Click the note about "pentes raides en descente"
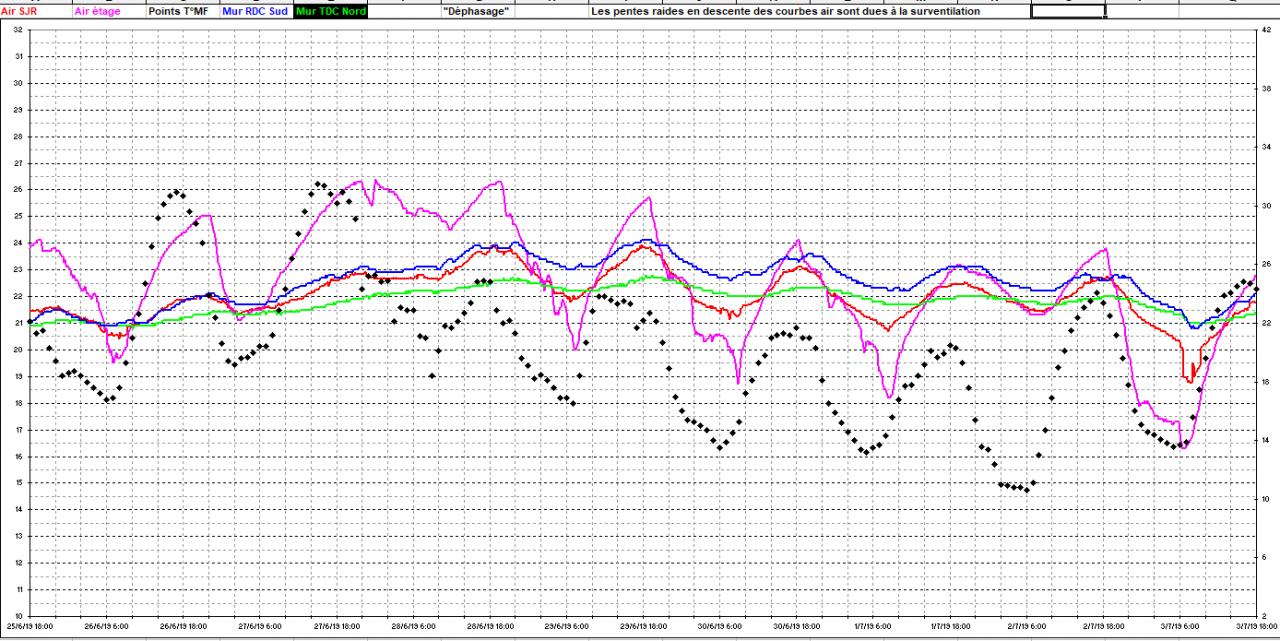The image size is (1280, 641). pos(785,11)
